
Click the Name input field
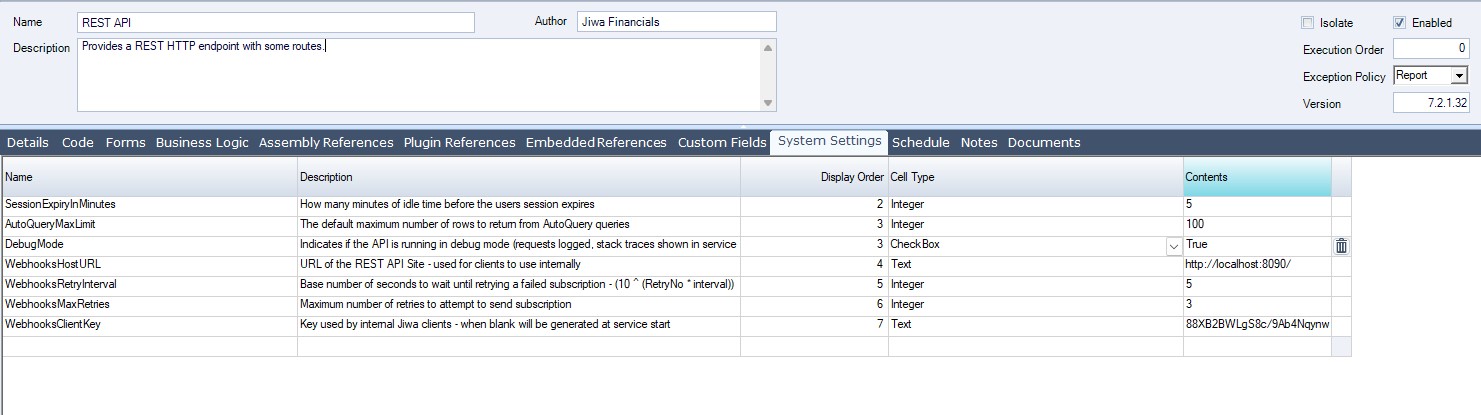click(x=275, y=22)
